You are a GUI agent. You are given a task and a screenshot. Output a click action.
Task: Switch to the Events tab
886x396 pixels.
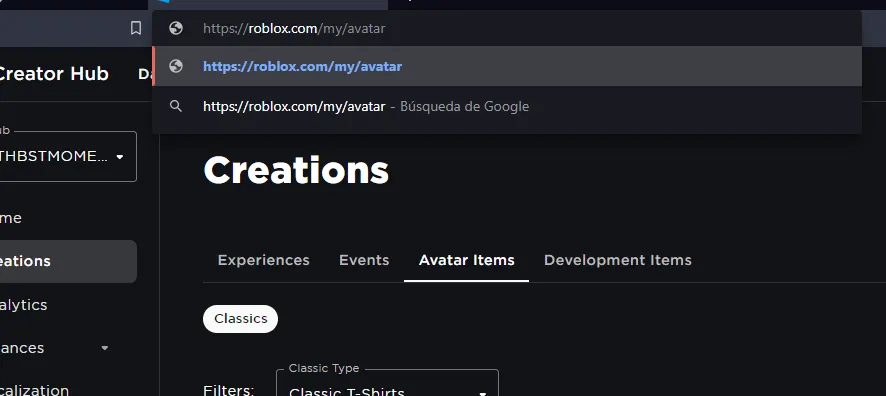click(x=364, y=260)
